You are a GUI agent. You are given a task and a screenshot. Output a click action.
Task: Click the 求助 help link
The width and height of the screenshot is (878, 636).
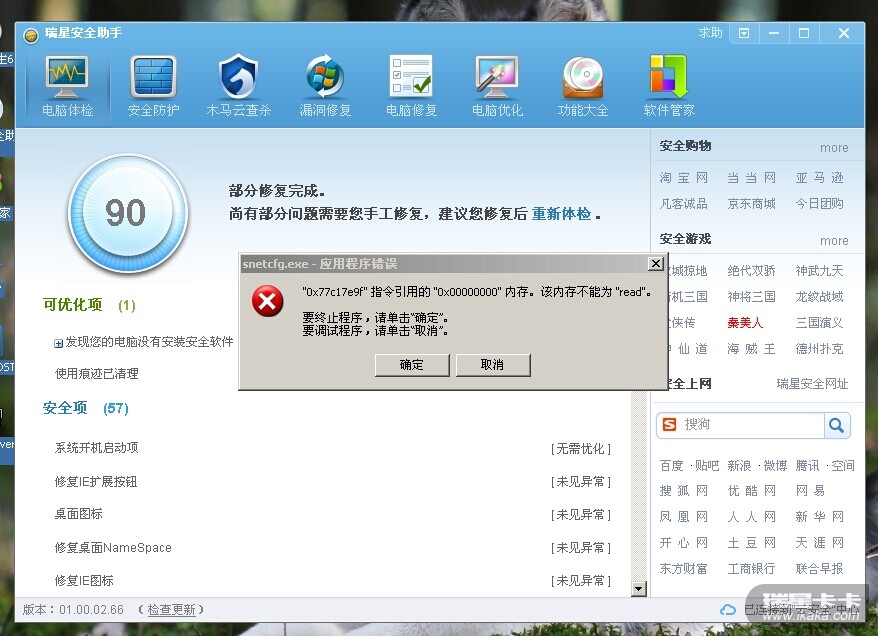pos(710,33)
